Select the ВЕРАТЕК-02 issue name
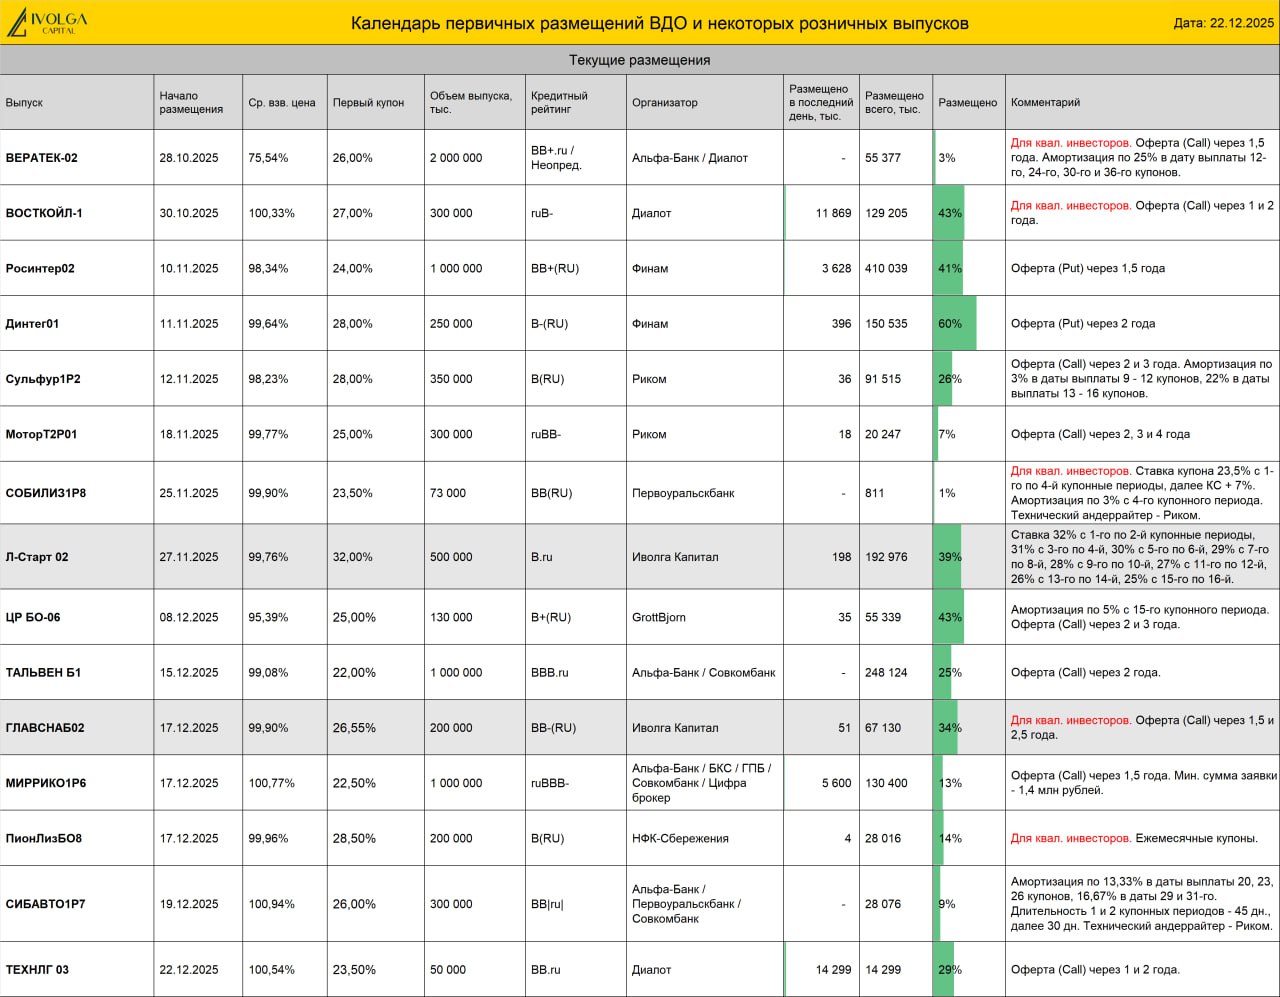1280x997 pixels. 41,158
